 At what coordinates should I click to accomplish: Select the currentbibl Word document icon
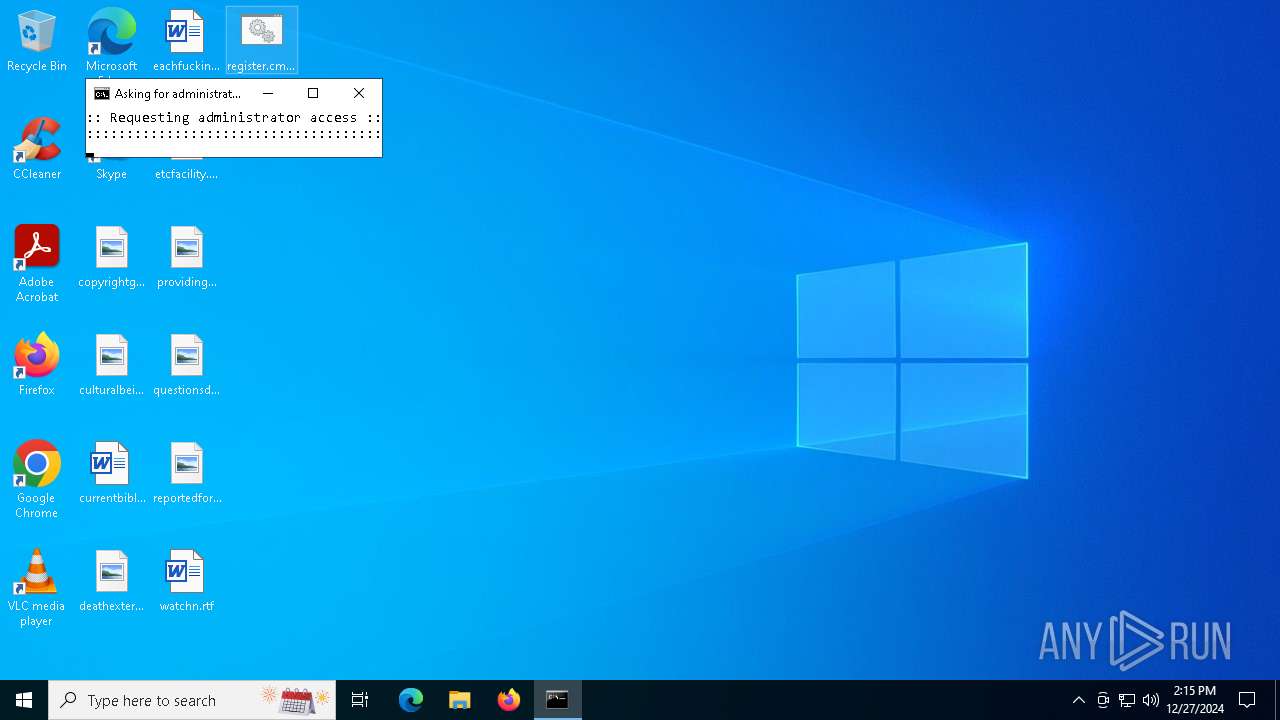(x=111, y=473)
